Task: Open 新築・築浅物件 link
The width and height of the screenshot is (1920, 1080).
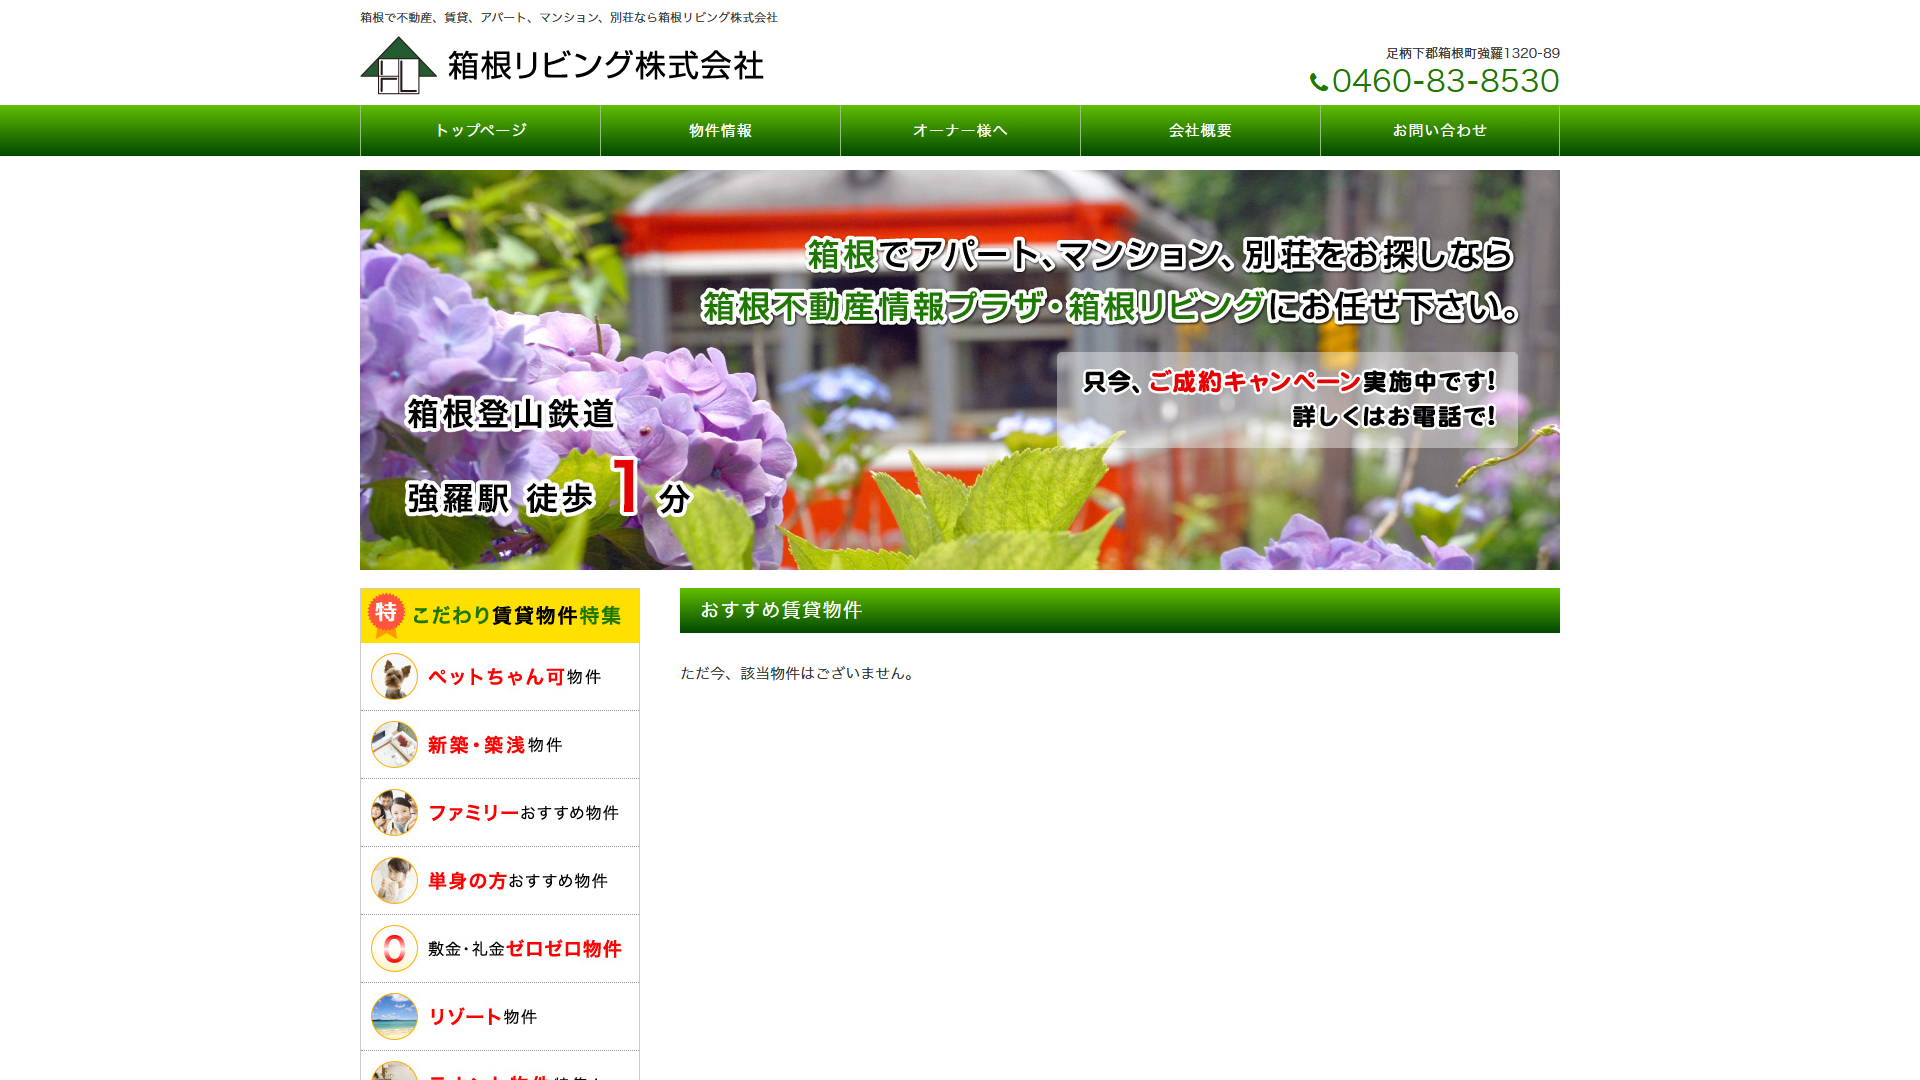Action: pos(500,745)
